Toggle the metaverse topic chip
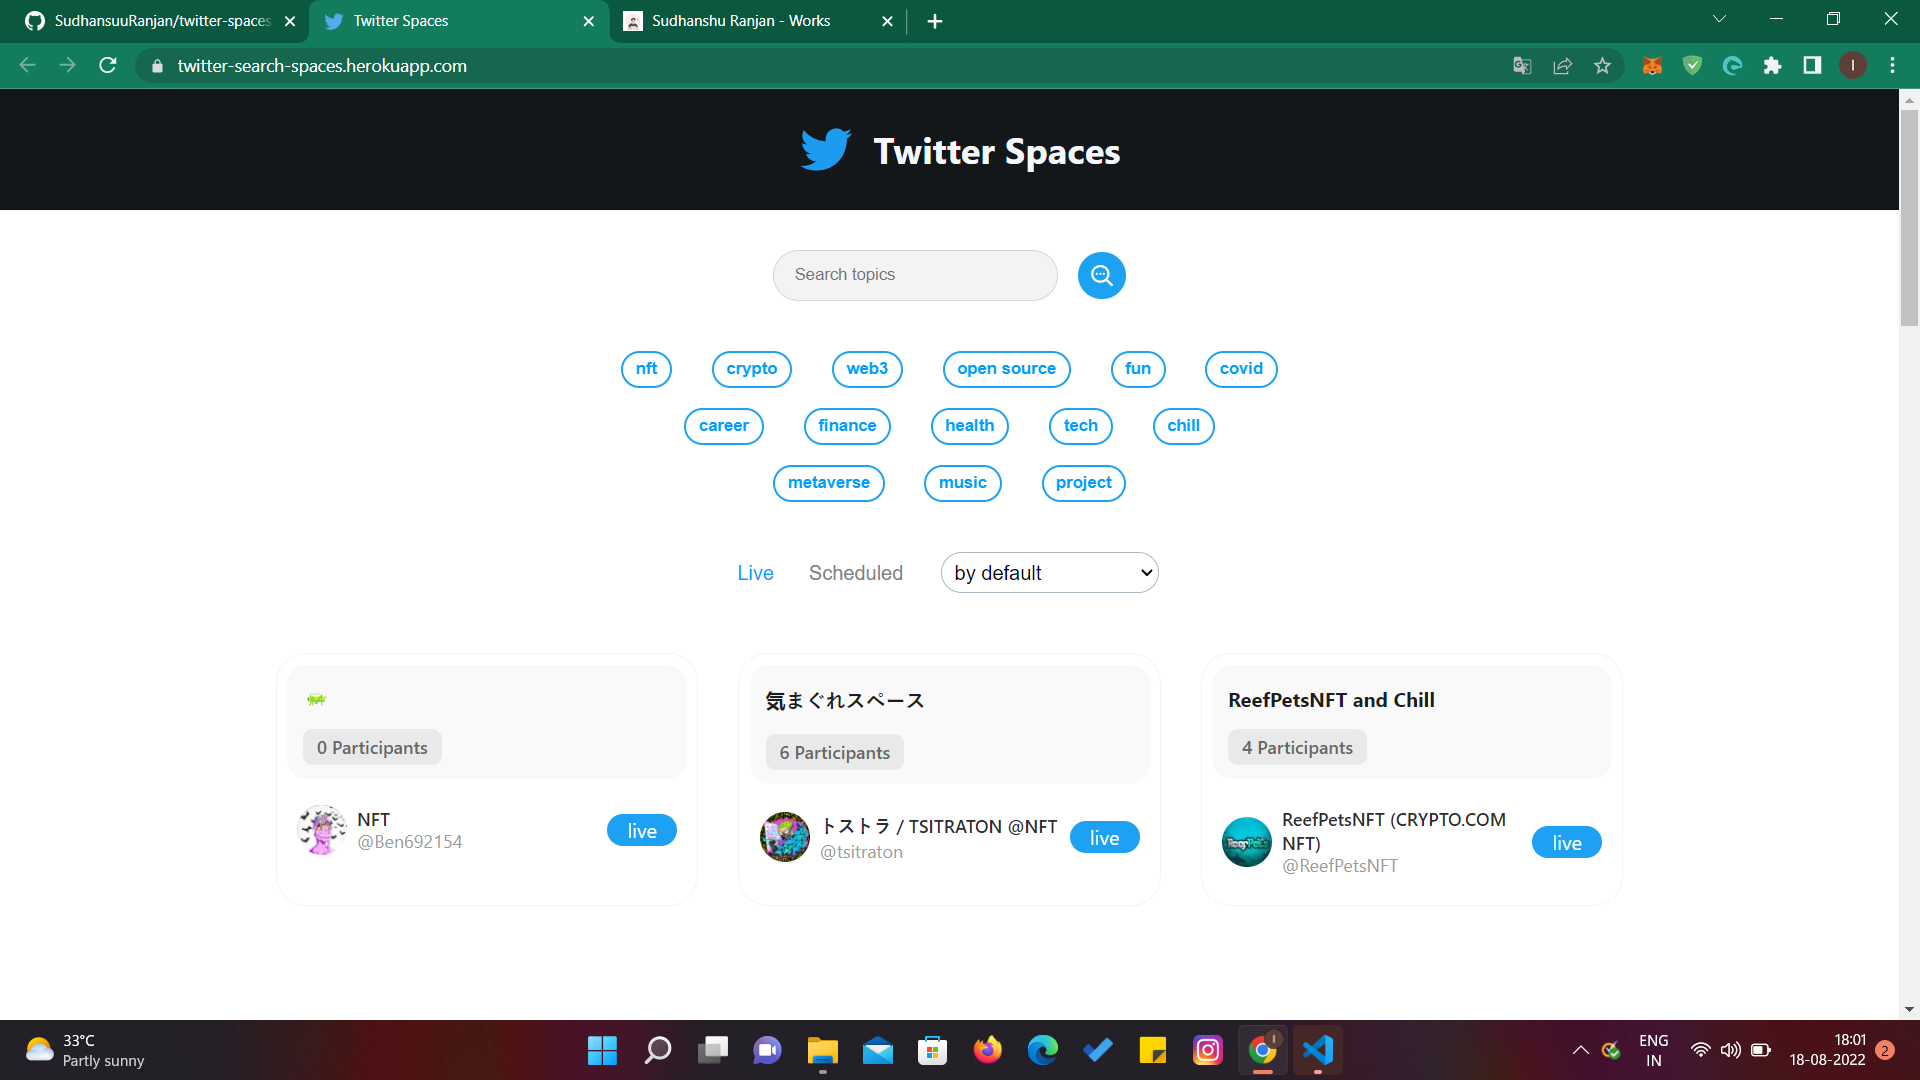1920x1080 pixels. [828, 483]
